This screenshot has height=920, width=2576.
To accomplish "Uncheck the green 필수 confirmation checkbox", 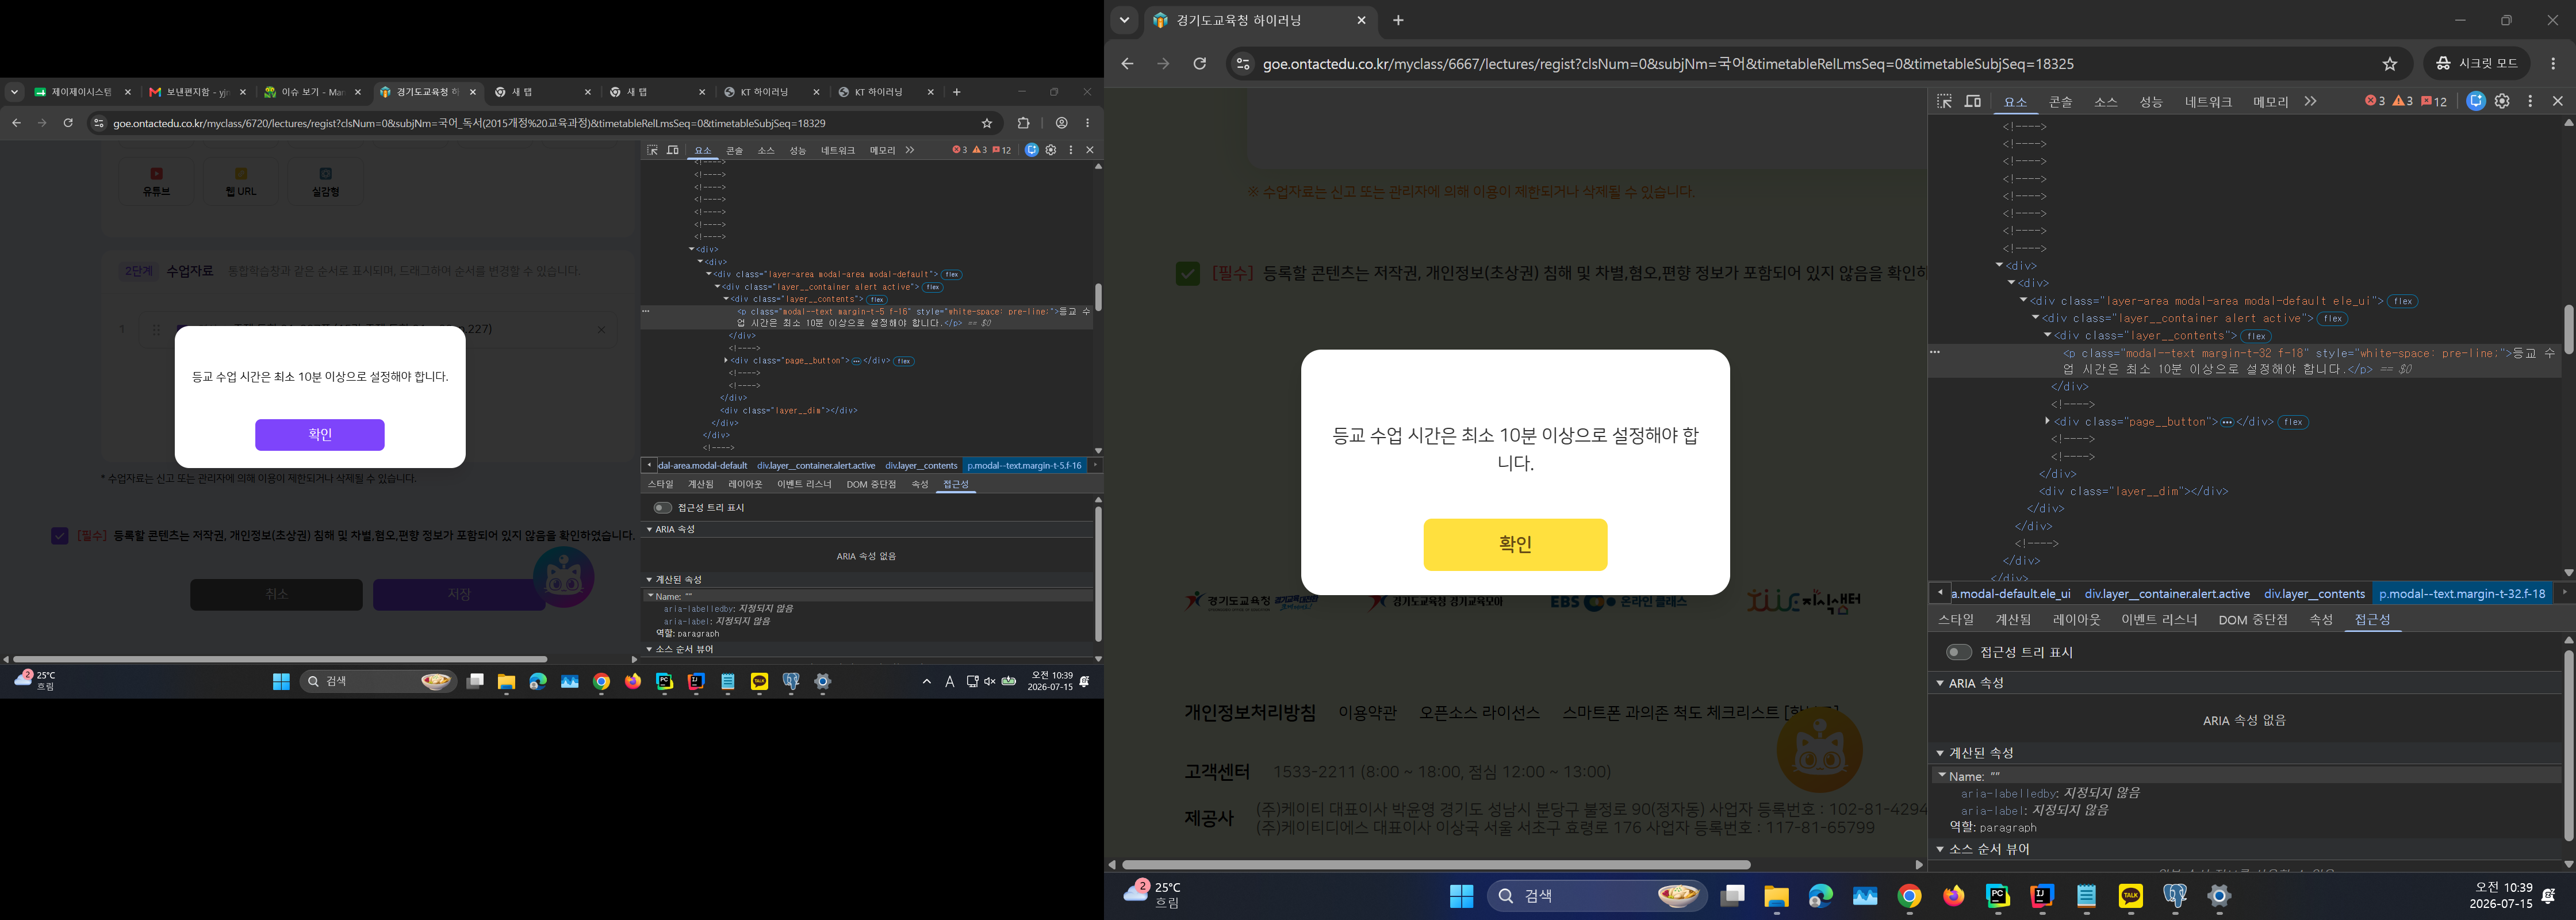I will click(x=1188, y=274).
